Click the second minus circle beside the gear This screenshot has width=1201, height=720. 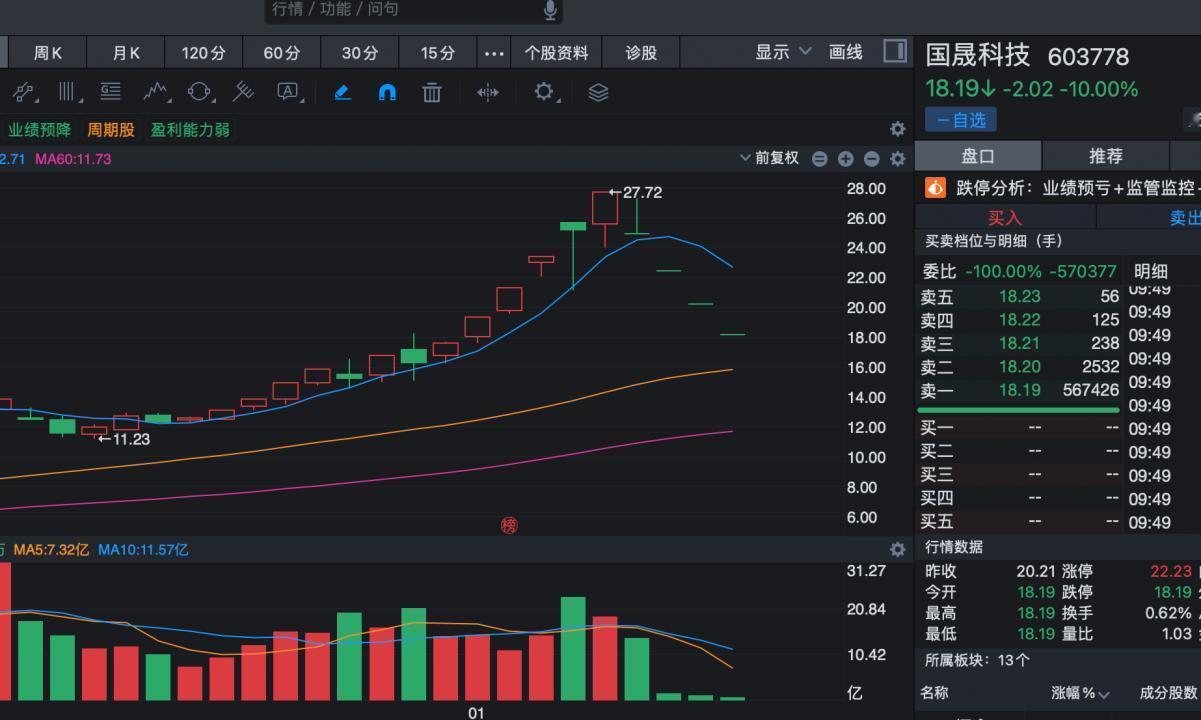871,158
